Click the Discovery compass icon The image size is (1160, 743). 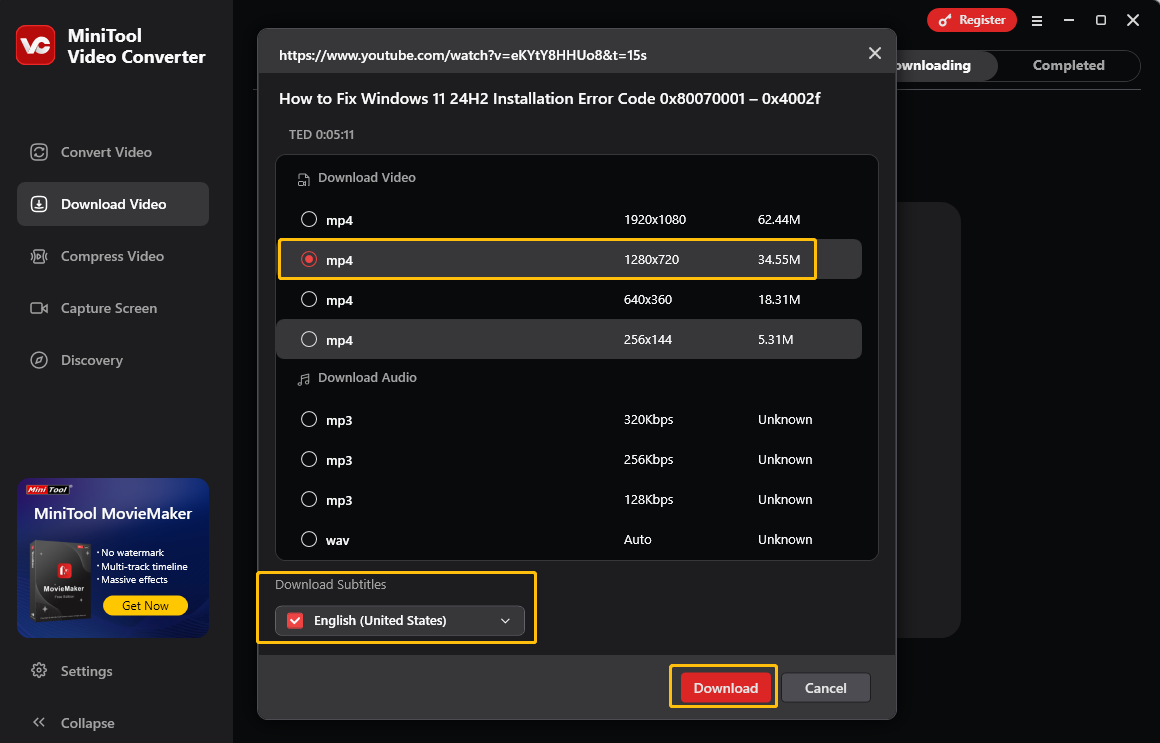pyautogui.click(x=38, y=360)
